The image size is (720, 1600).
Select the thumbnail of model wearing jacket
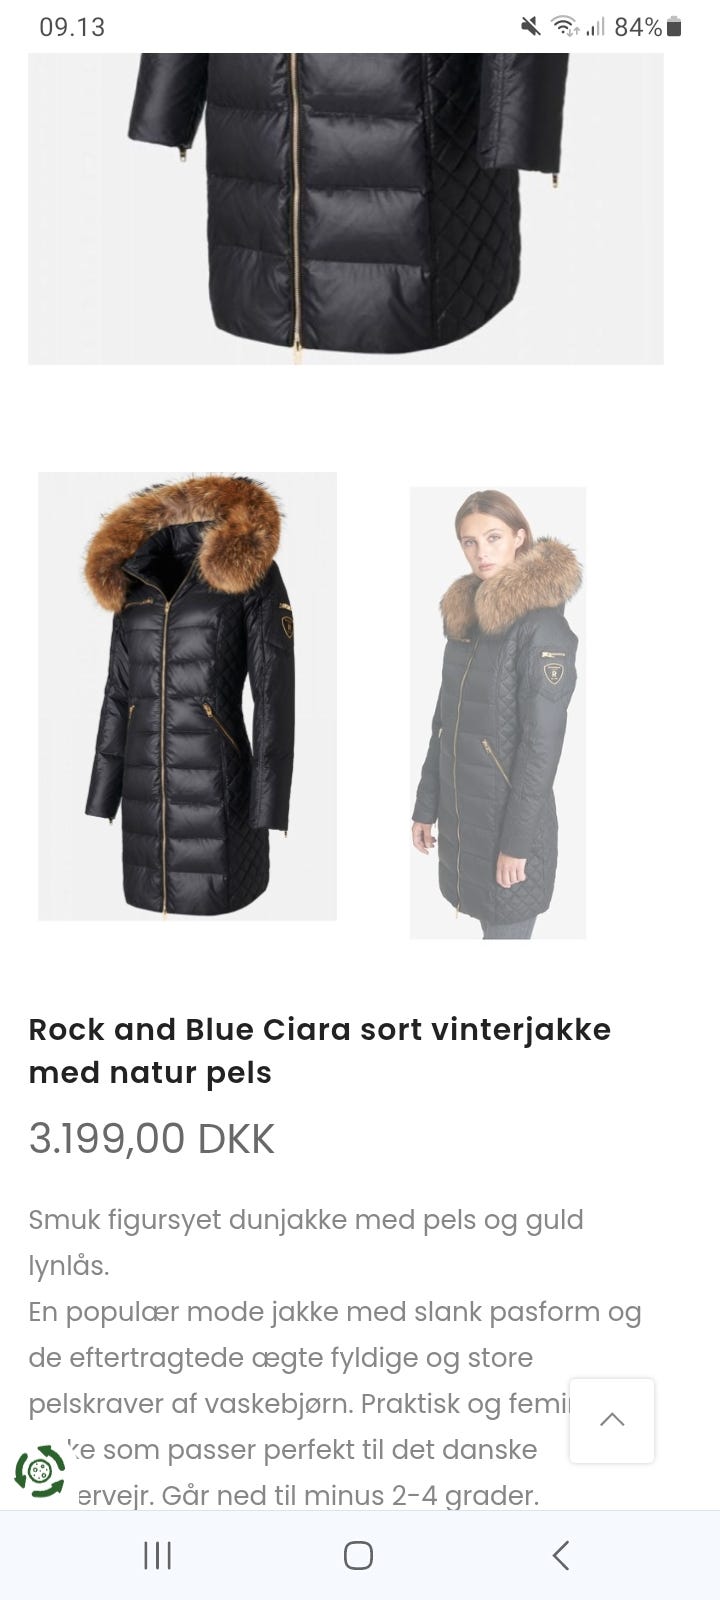tap(498, 712)
